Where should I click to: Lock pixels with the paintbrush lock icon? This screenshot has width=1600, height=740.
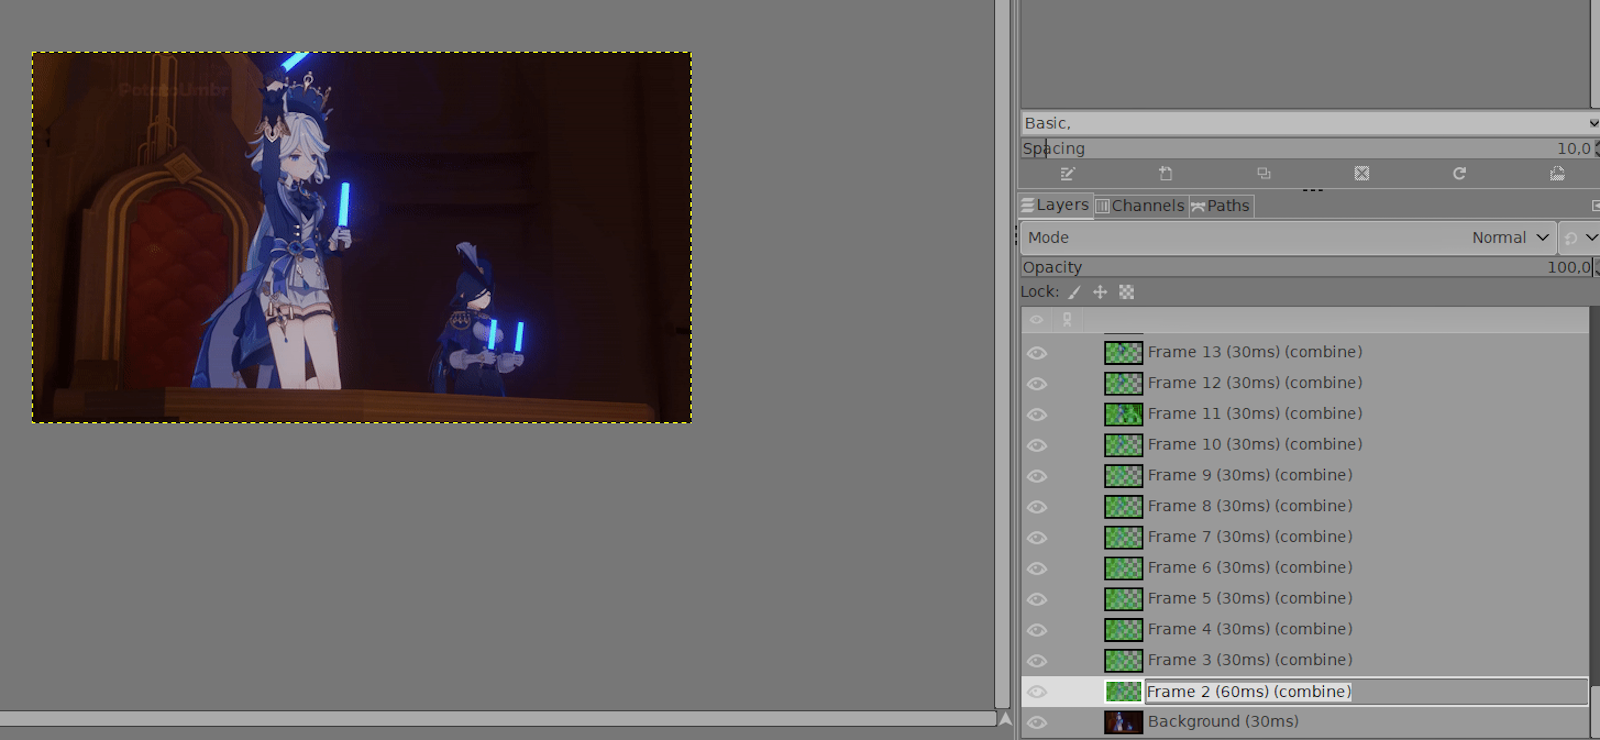click(x=1074, y=292)
